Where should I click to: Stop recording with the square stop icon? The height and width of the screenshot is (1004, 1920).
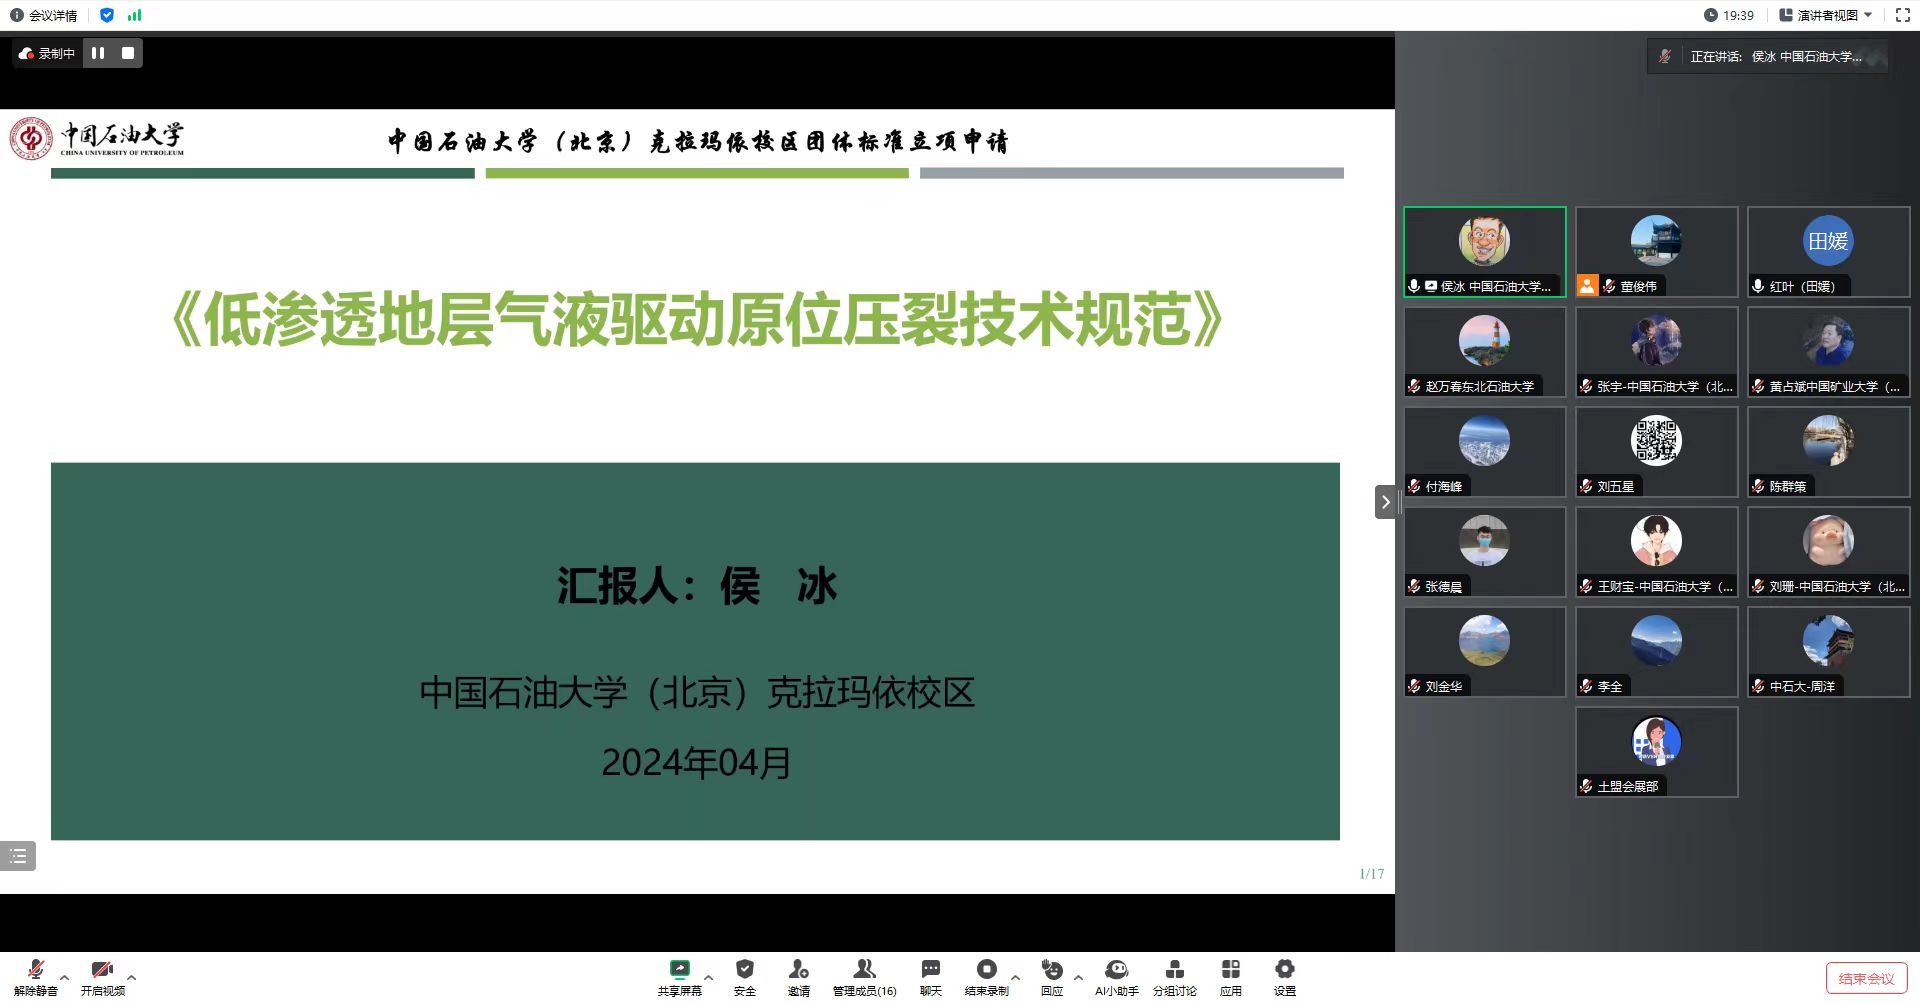(x=128, y=53)
